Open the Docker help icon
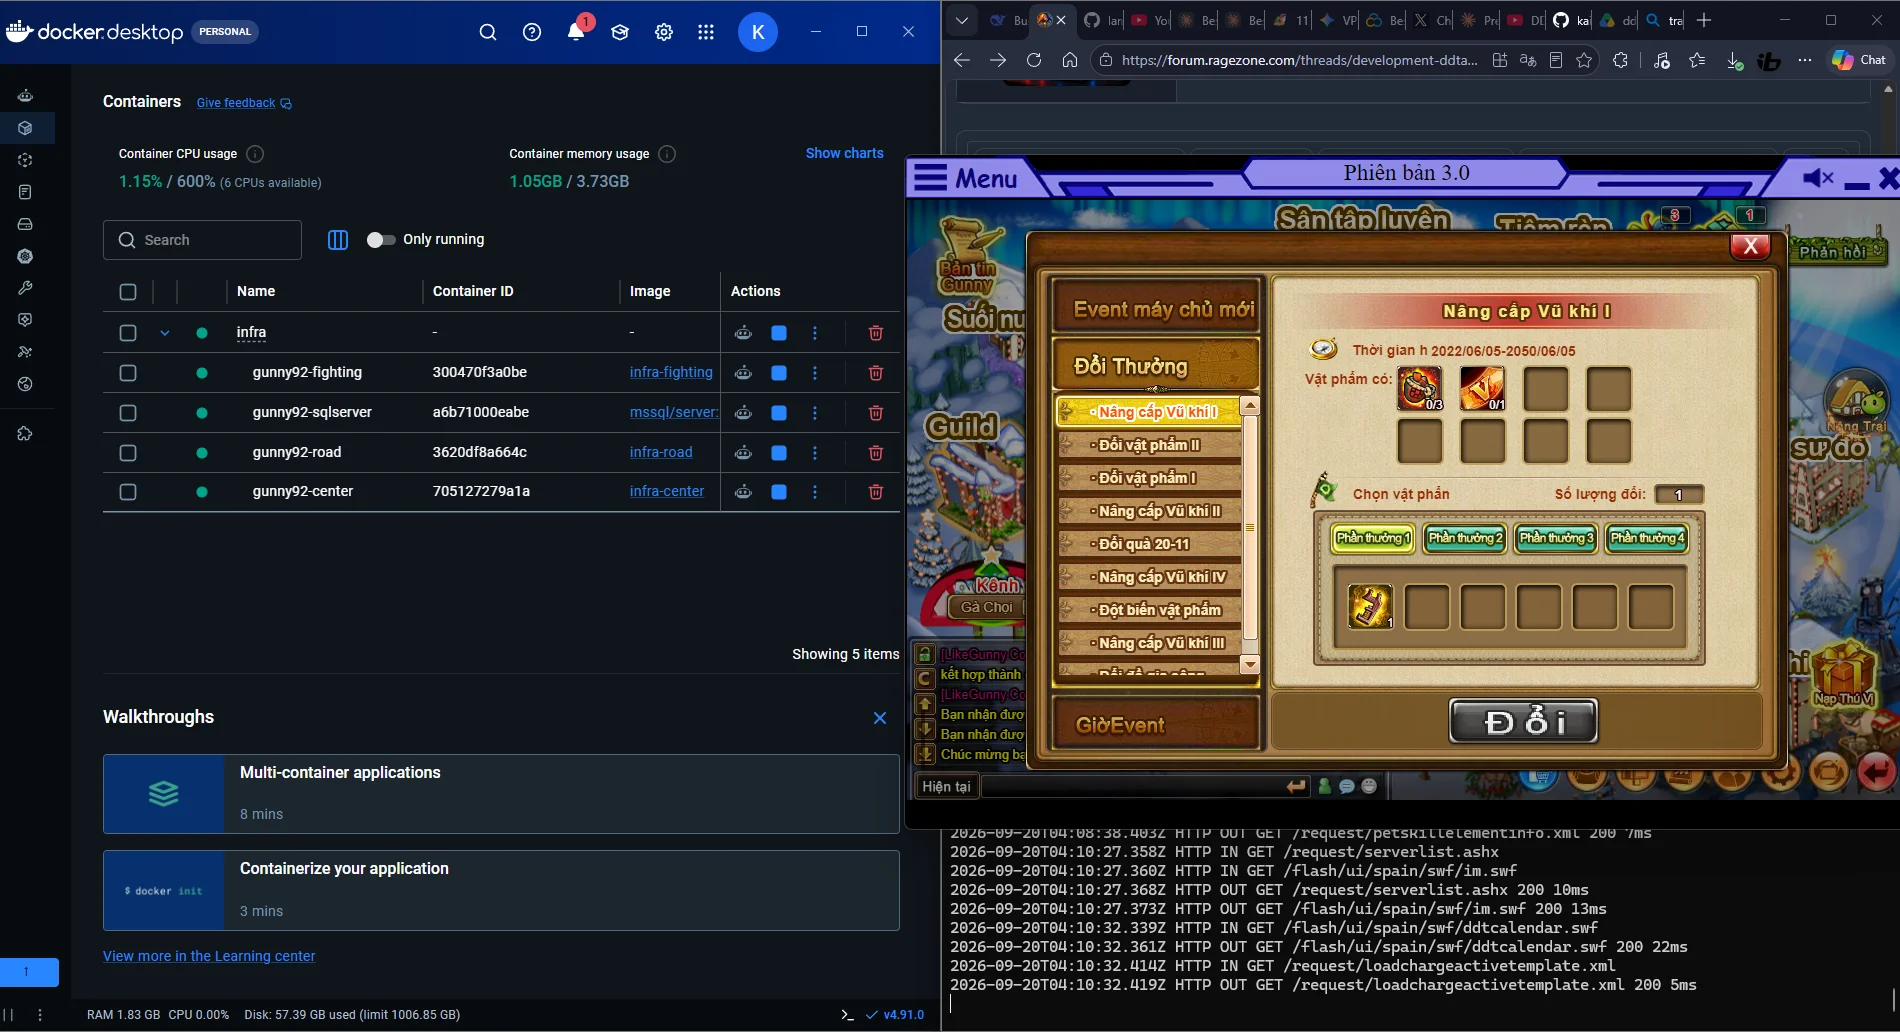Screen dimensions: 1900x1032 point(532,32)
